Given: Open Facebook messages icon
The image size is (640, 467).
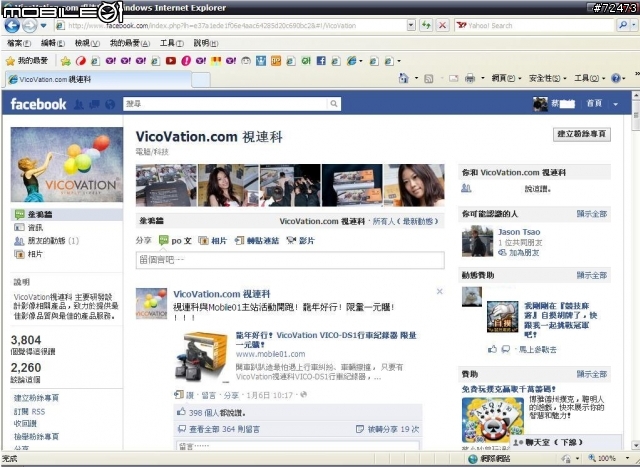Looking at the screenshot, I should (x=94, y=105).
